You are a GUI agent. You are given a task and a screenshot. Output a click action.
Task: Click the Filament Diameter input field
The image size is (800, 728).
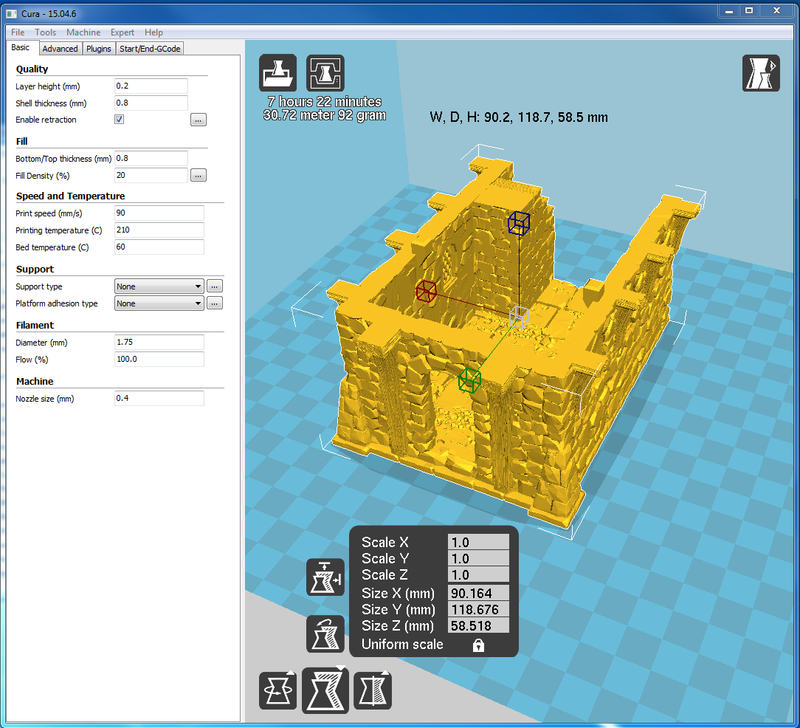(159, 342)
